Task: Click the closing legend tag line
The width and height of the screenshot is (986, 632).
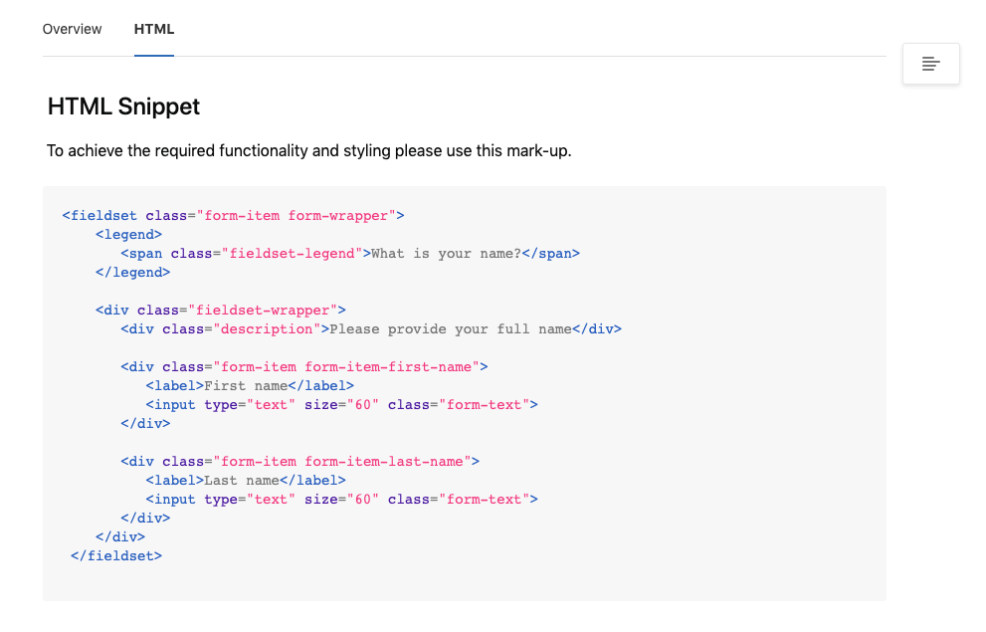Action: [133, 272]
